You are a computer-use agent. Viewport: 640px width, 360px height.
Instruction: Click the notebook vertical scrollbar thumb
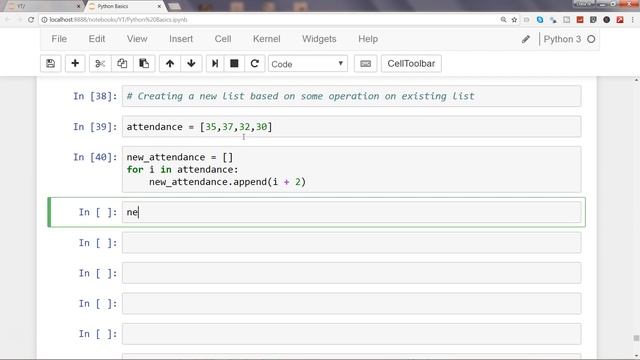coord(636,338)
